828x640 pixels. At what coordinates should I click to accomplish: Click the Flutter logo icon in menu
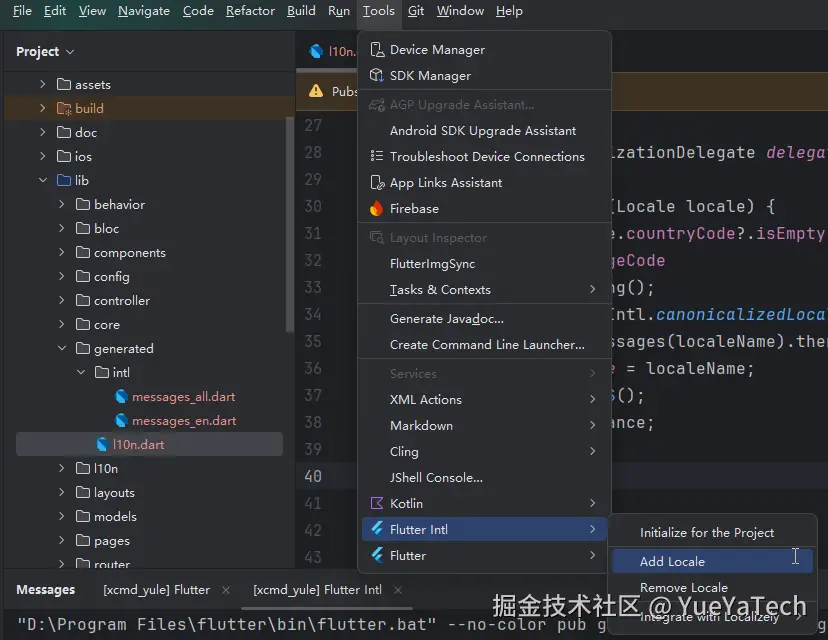pyautogui.click(x=377, y=555)
